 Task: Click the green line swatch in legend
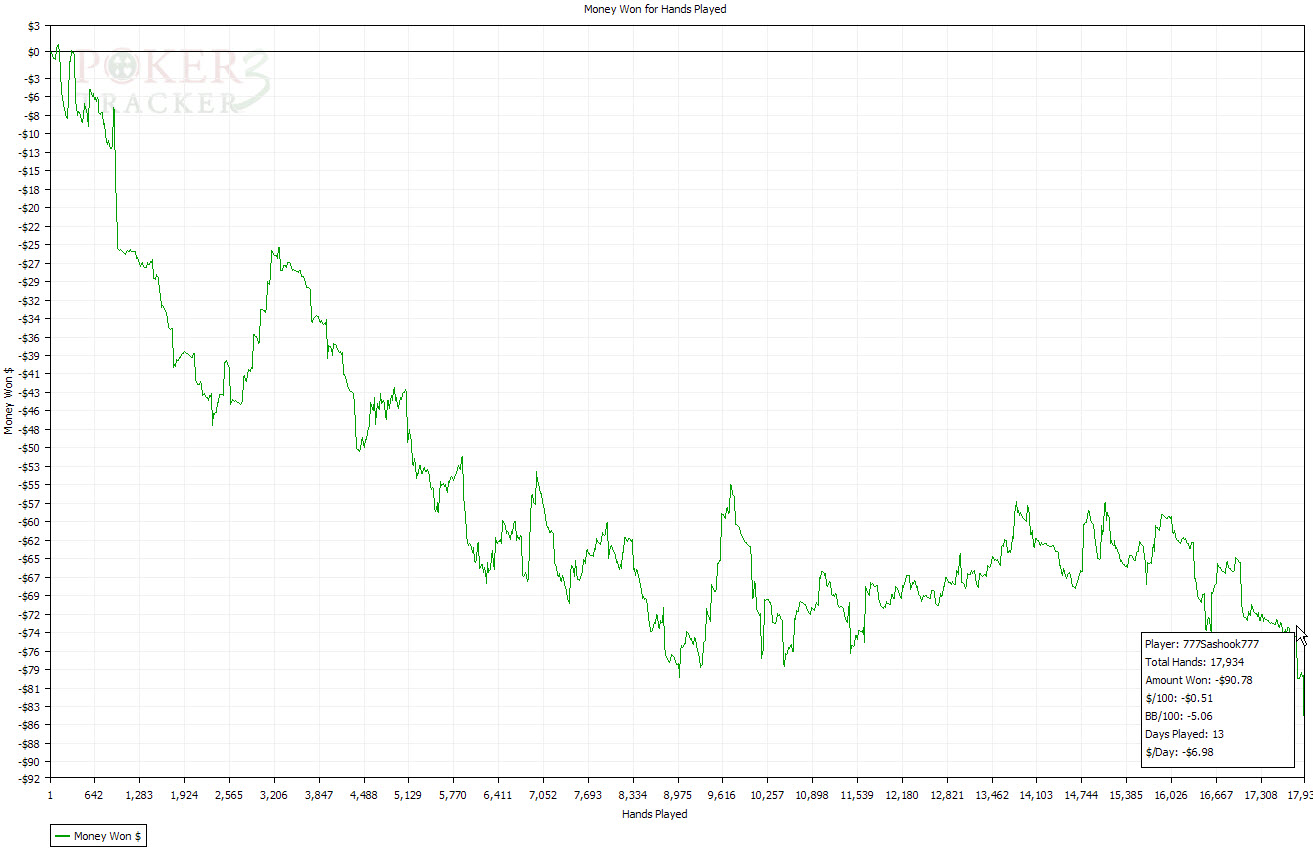point(62,837)
